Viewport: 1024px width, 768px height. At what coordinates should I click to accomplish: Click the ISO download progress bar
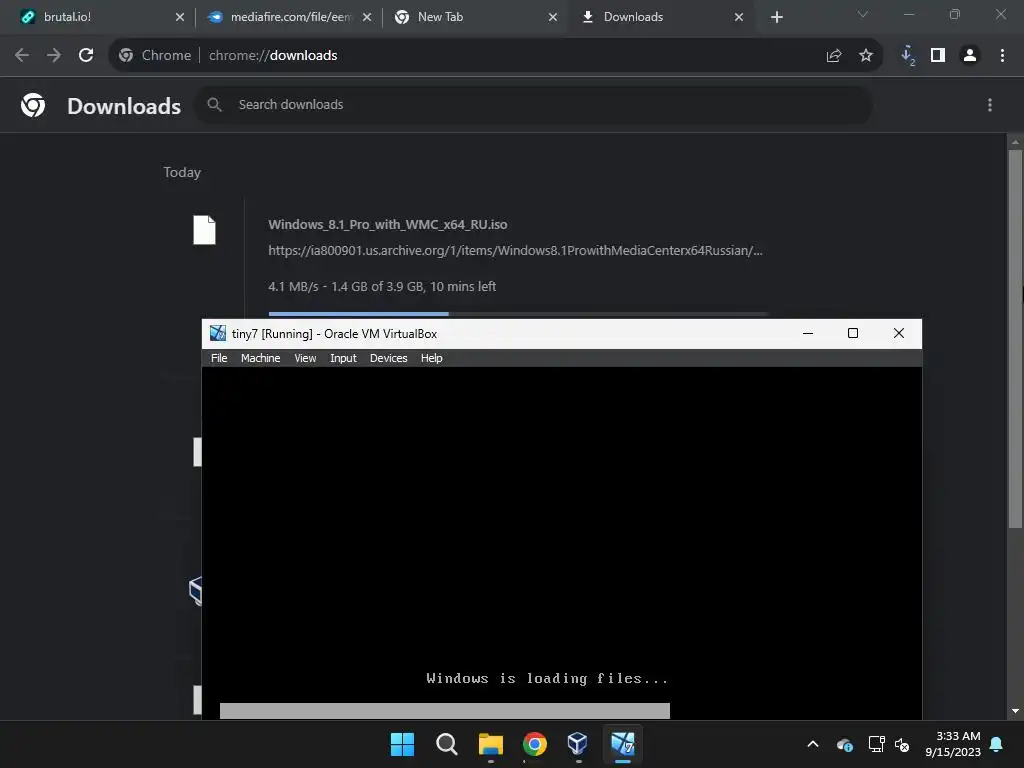[518, 314]
